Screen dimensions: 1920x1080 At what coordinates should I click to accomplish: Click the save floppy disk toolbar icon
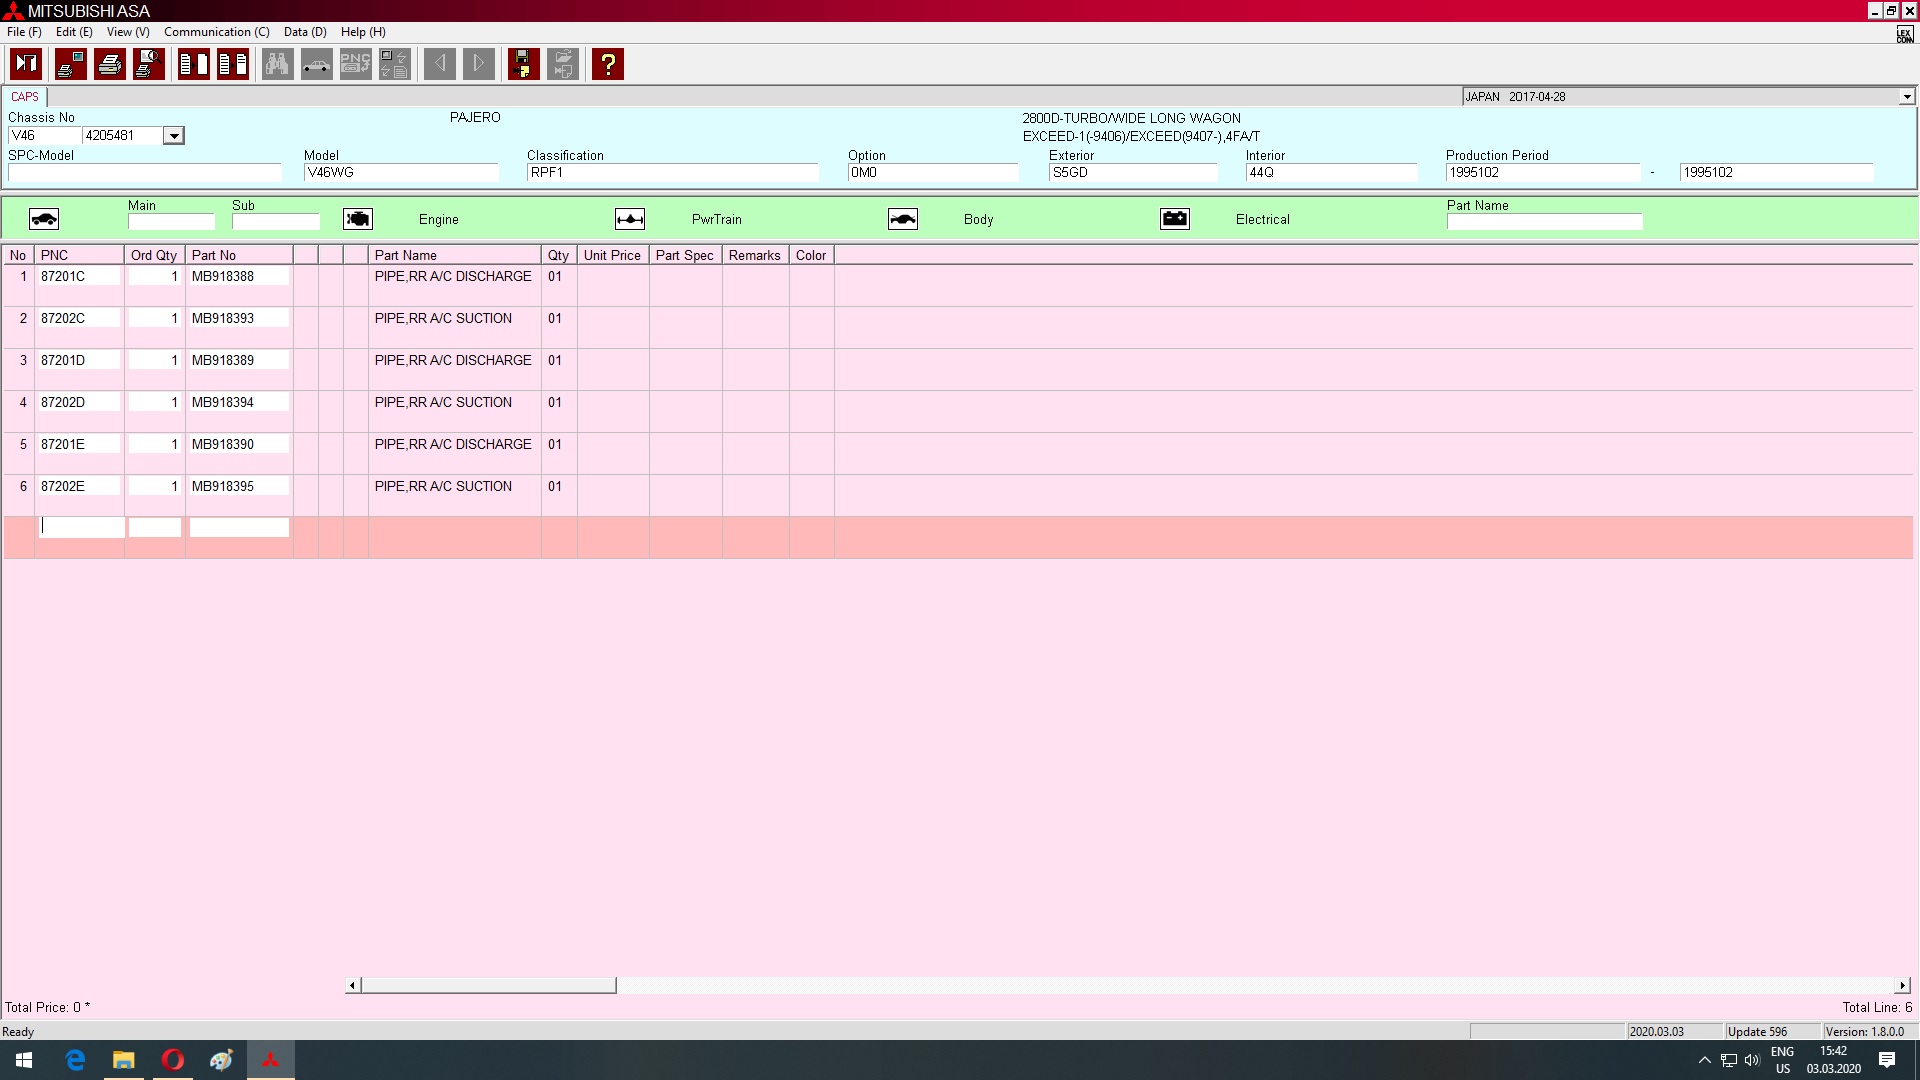523,64
